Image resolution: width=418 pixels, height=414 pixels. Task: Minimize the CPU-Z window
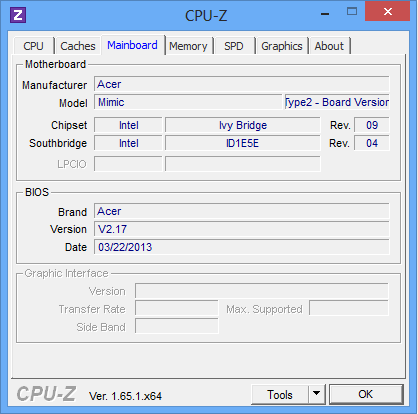(325, 13)
